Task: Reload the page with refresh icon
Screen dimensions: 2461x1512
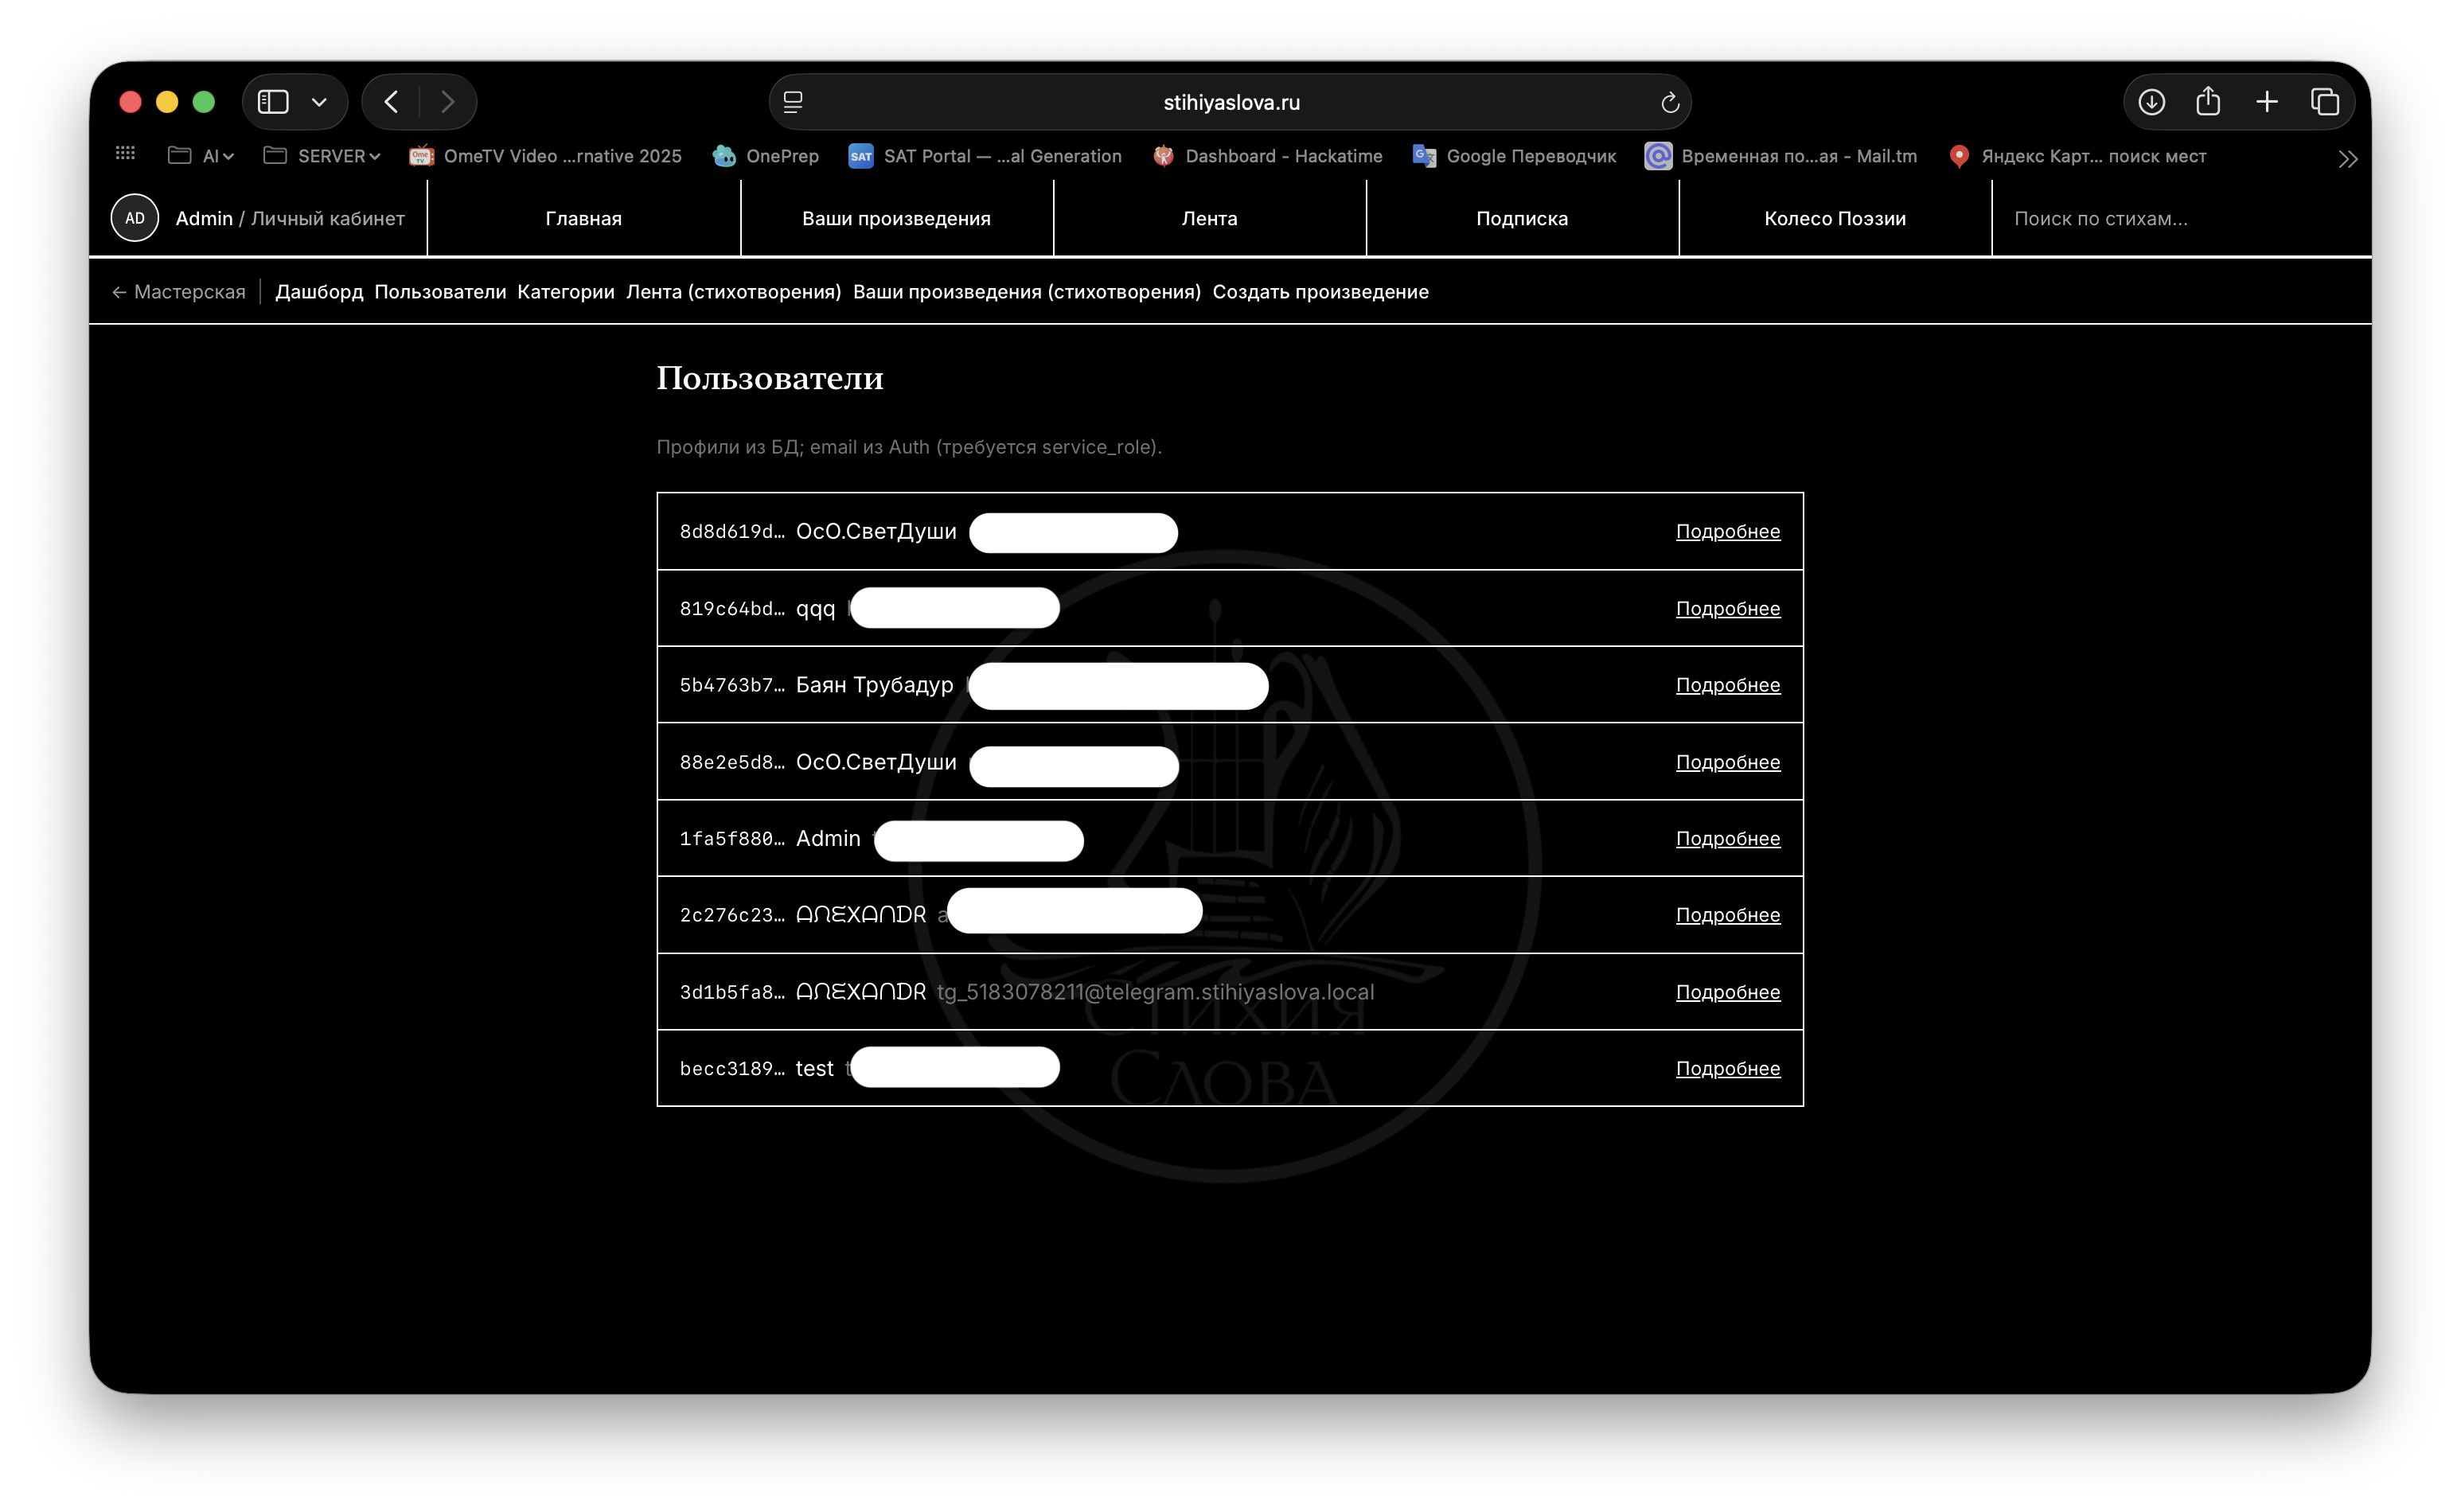Action: (1669, 102)
